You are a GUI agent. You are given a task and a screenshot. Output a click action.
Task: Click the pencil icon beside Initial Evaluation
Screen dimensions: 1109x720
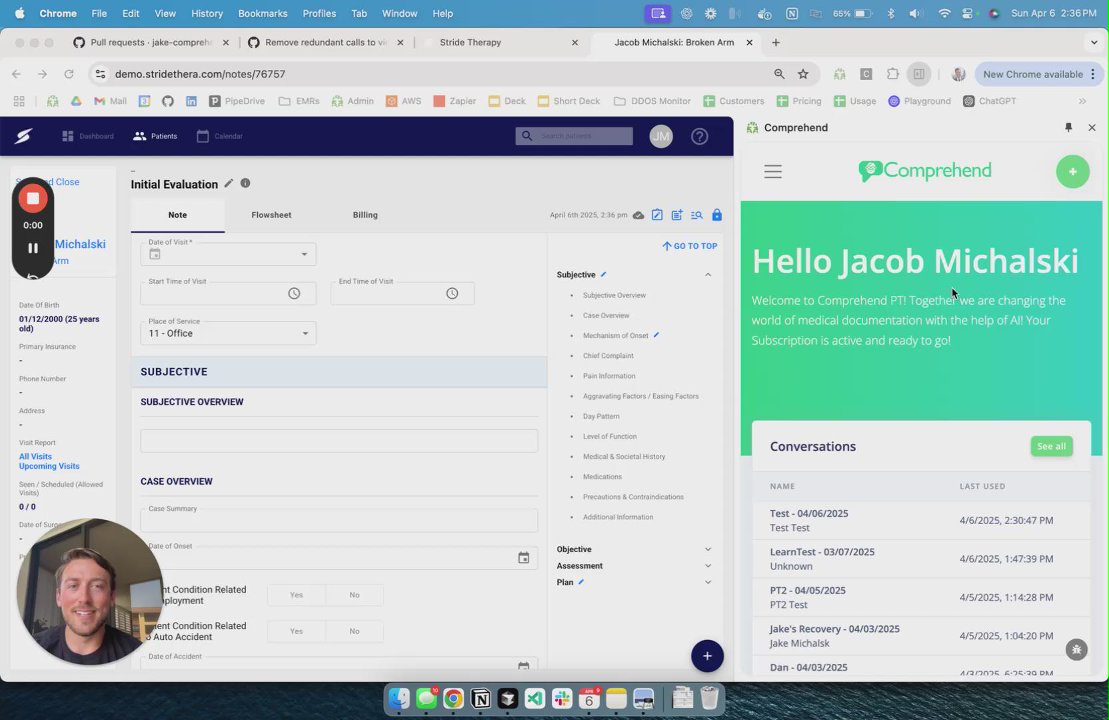tap(228, 183)
